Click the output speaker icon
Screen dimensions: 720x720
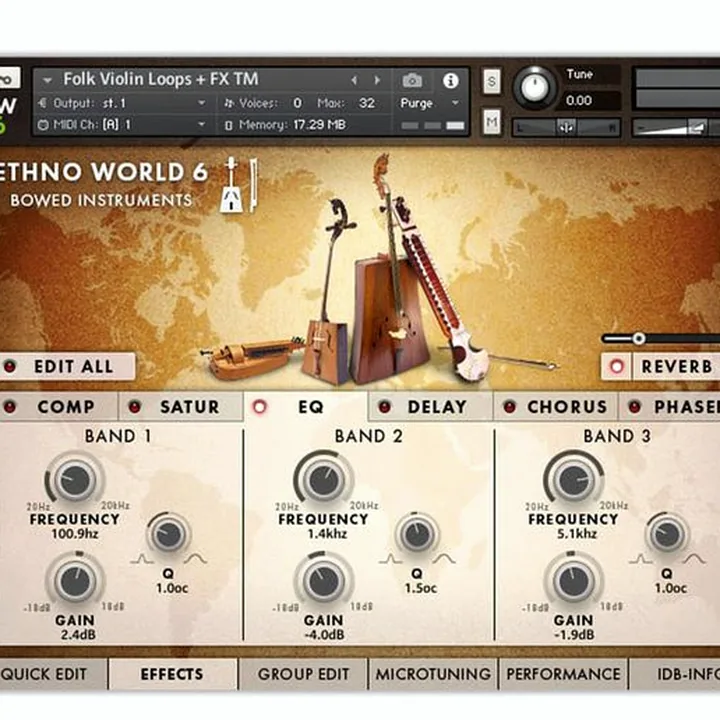click(x=43, y=103)
